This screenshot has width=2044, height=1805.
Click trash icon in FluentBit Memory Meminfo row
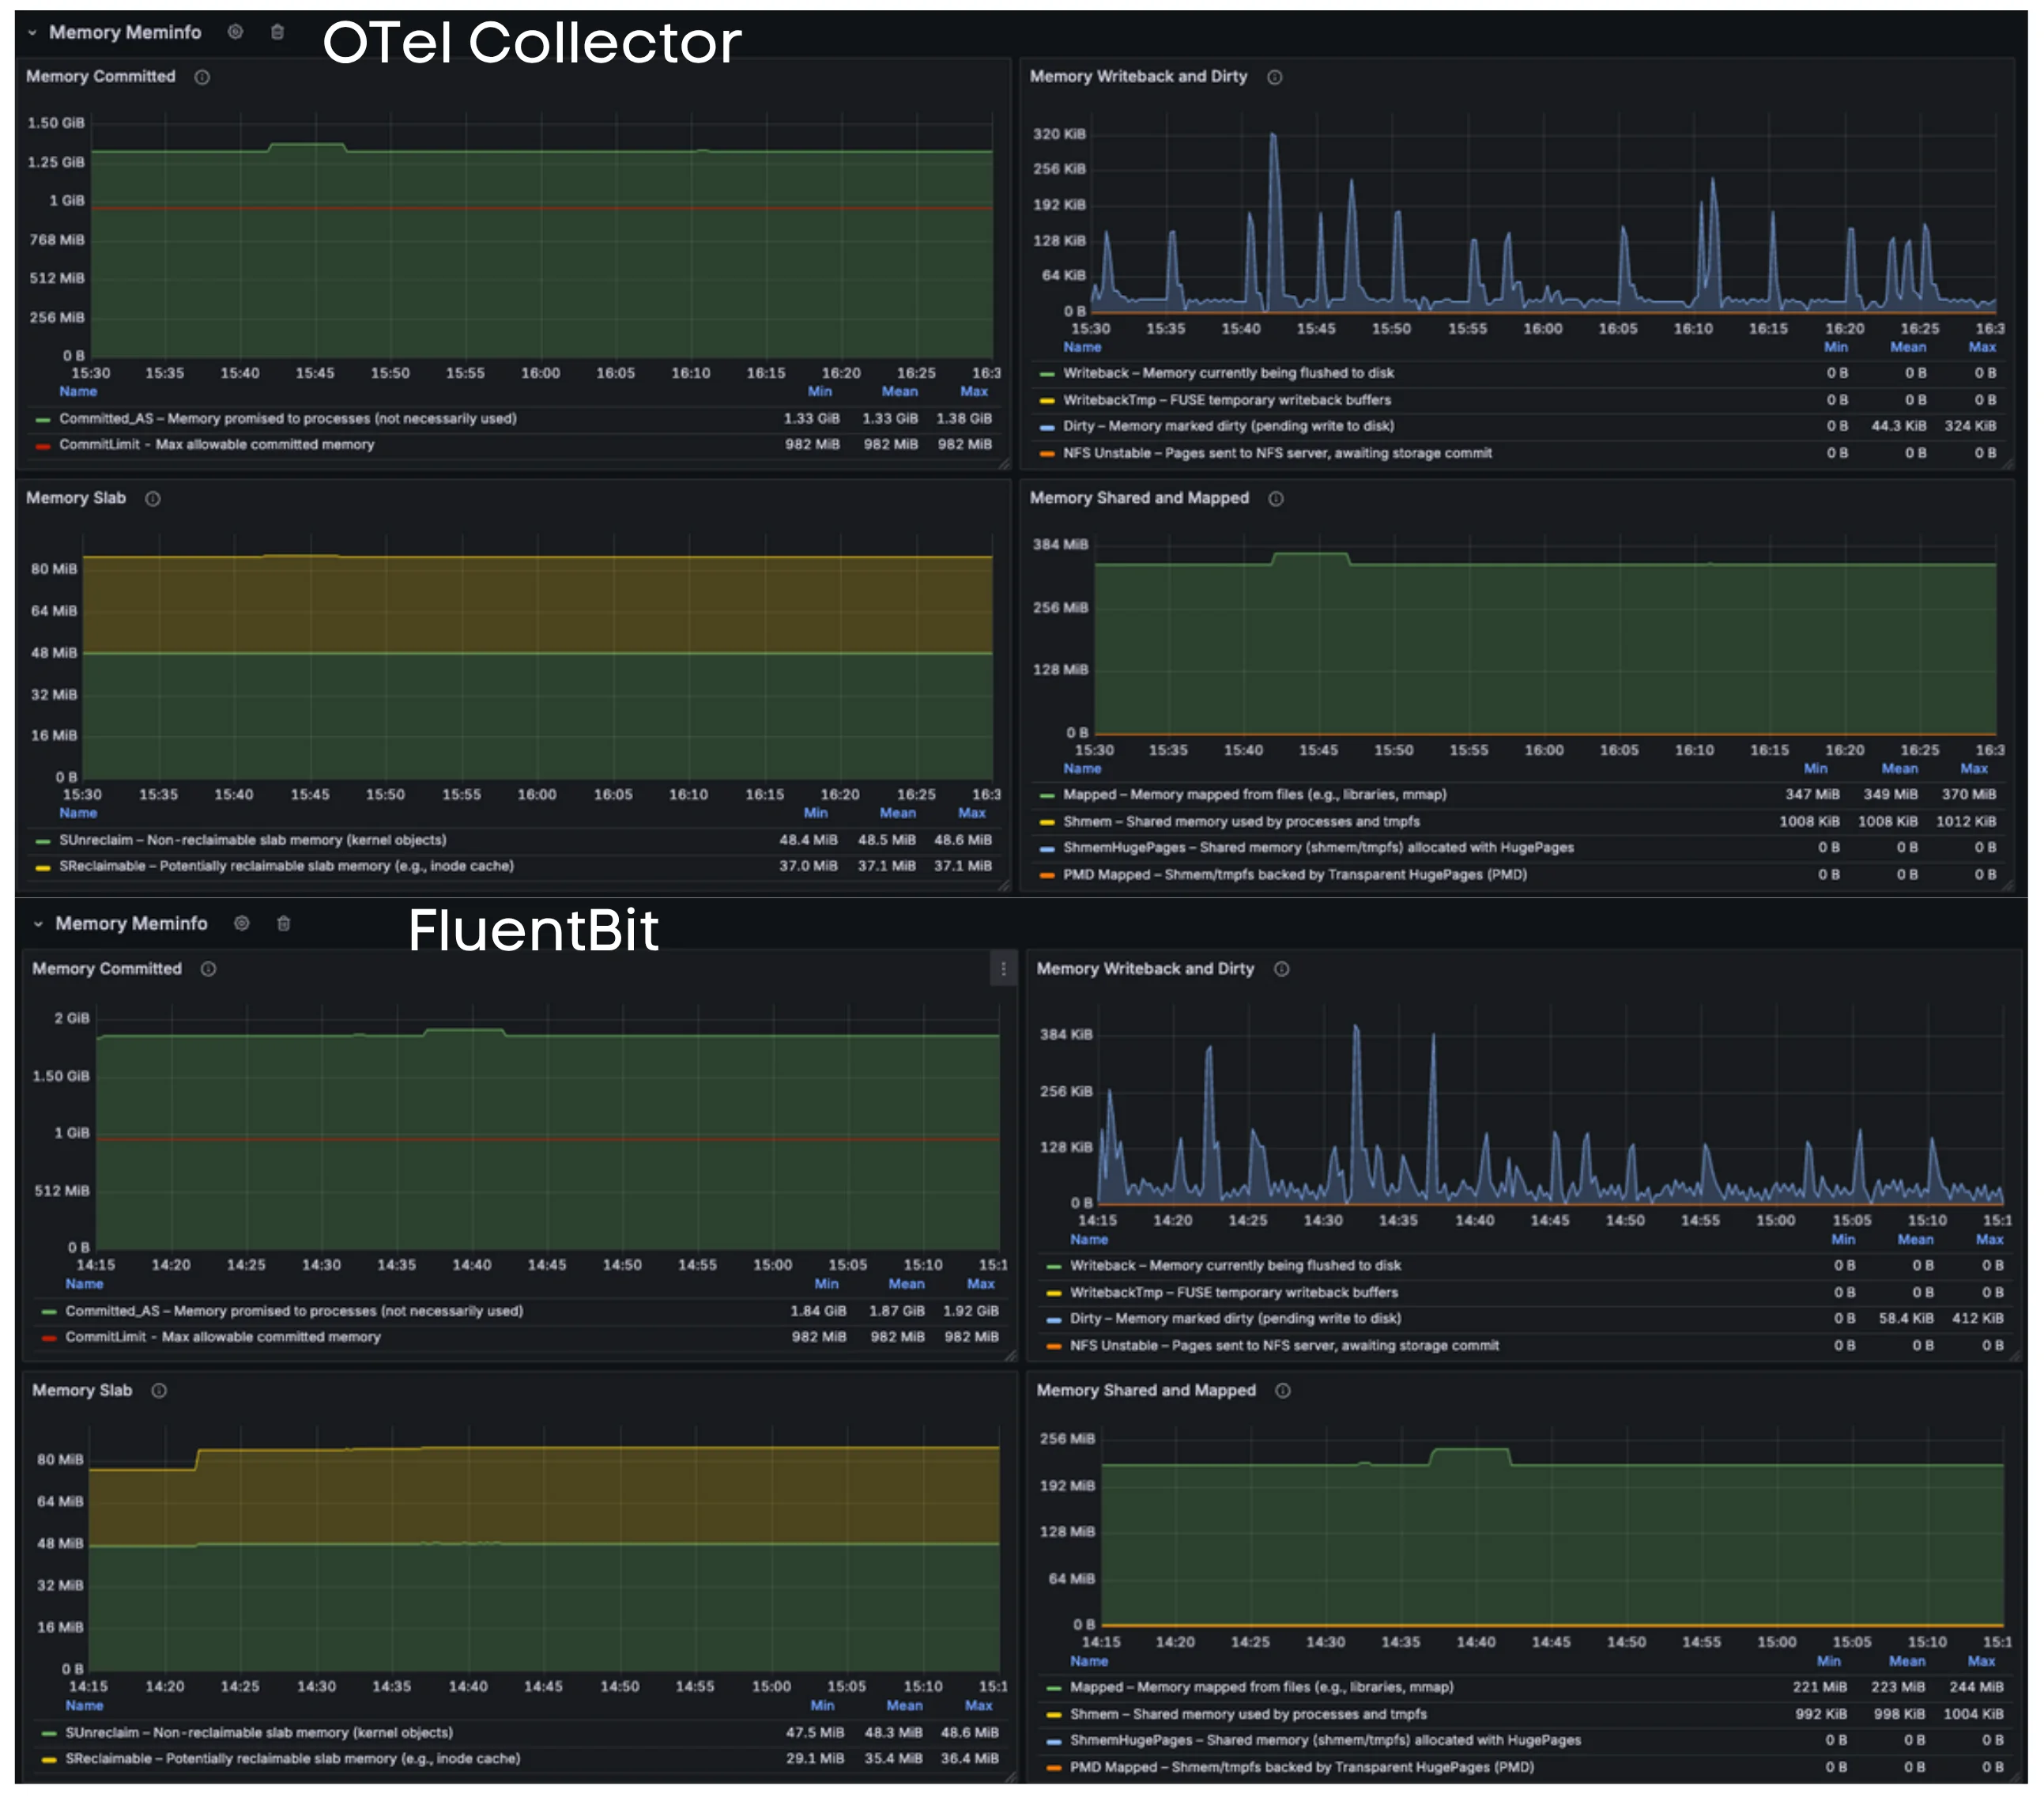point(283,923)
